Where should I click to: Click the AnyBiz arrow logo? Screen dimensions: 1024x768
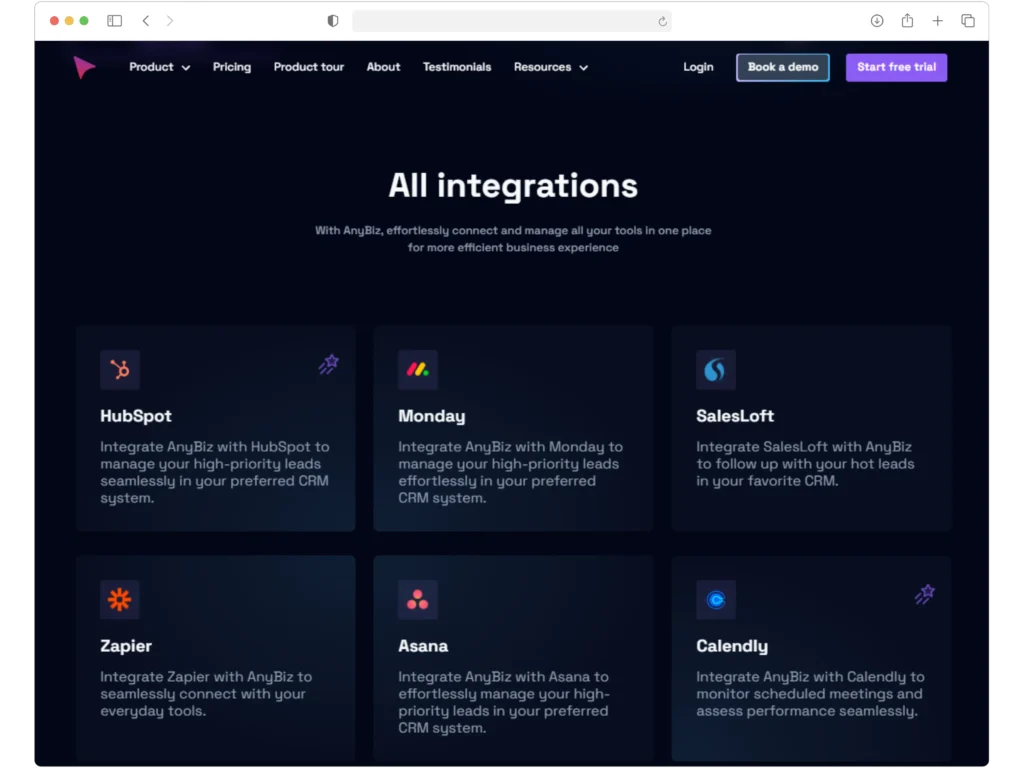coord(84,67)
